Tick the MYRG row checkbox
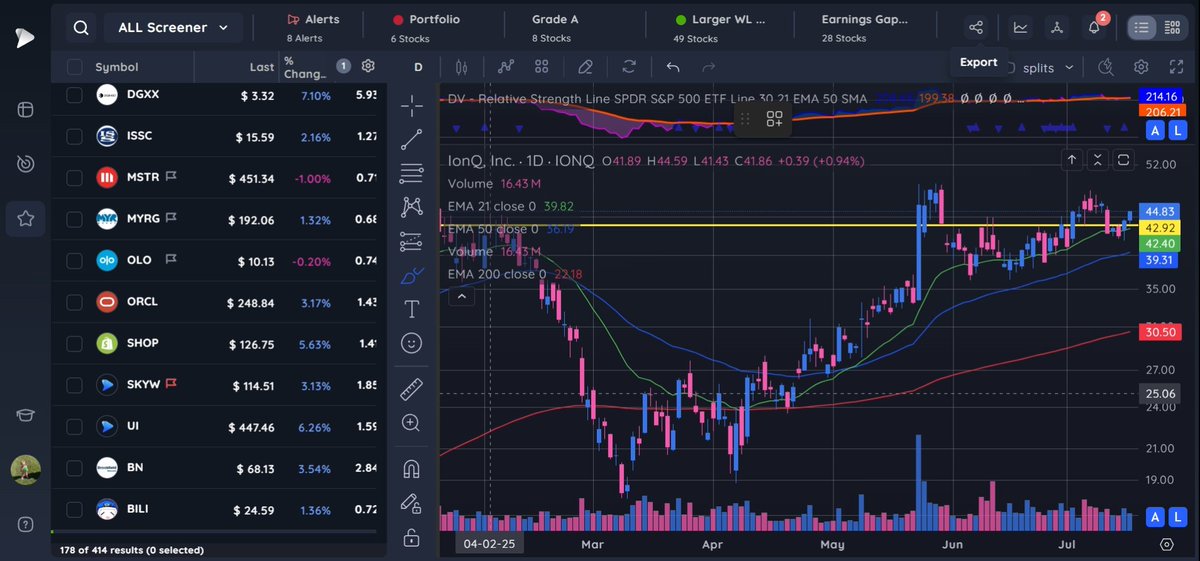 click(x=74, y=219)
